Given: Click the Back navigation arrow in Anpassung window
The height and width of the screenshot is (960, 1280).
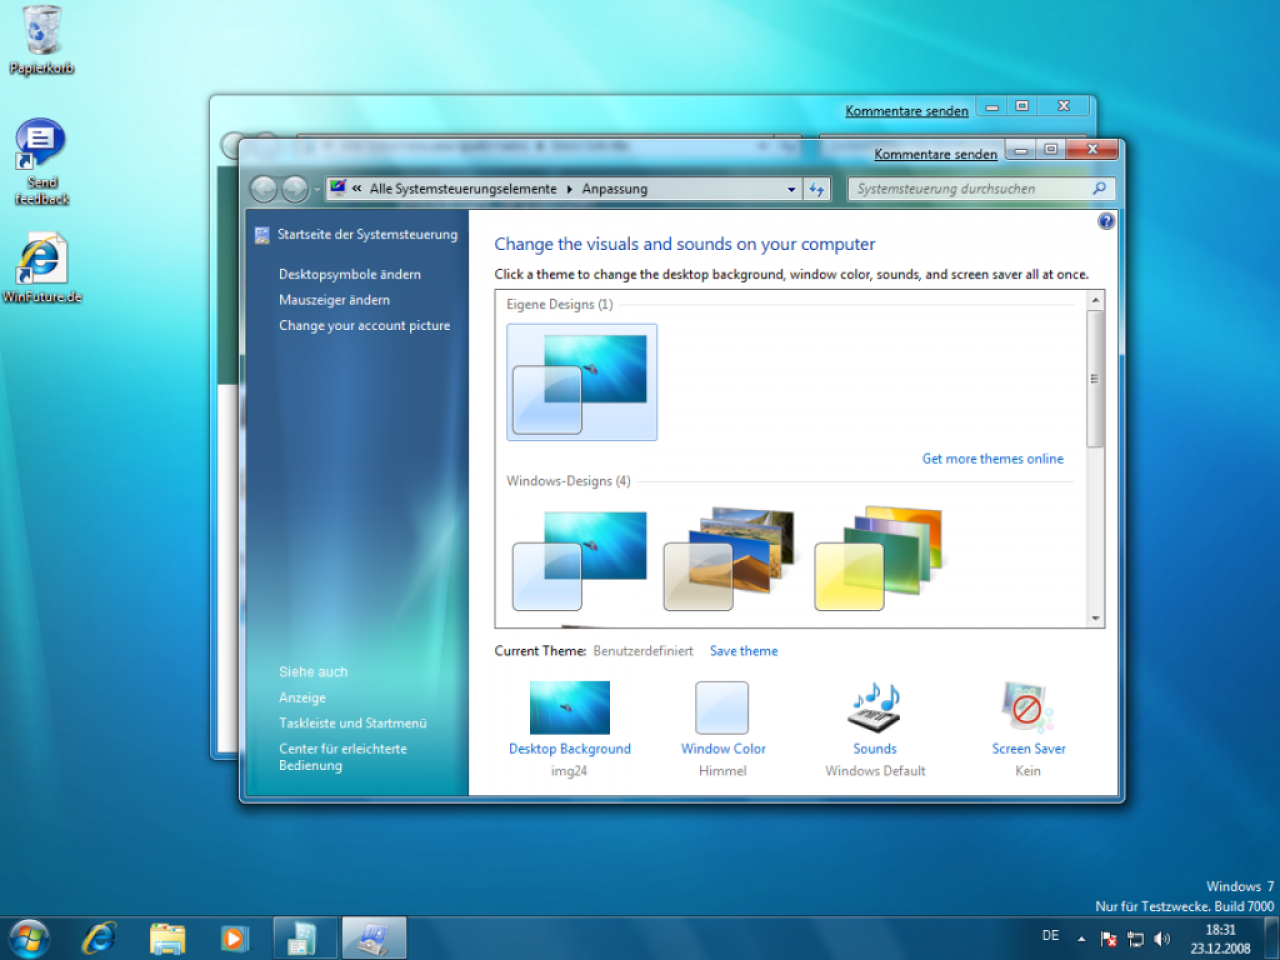Looking at the screenshot, I should (x=264, y=189).
